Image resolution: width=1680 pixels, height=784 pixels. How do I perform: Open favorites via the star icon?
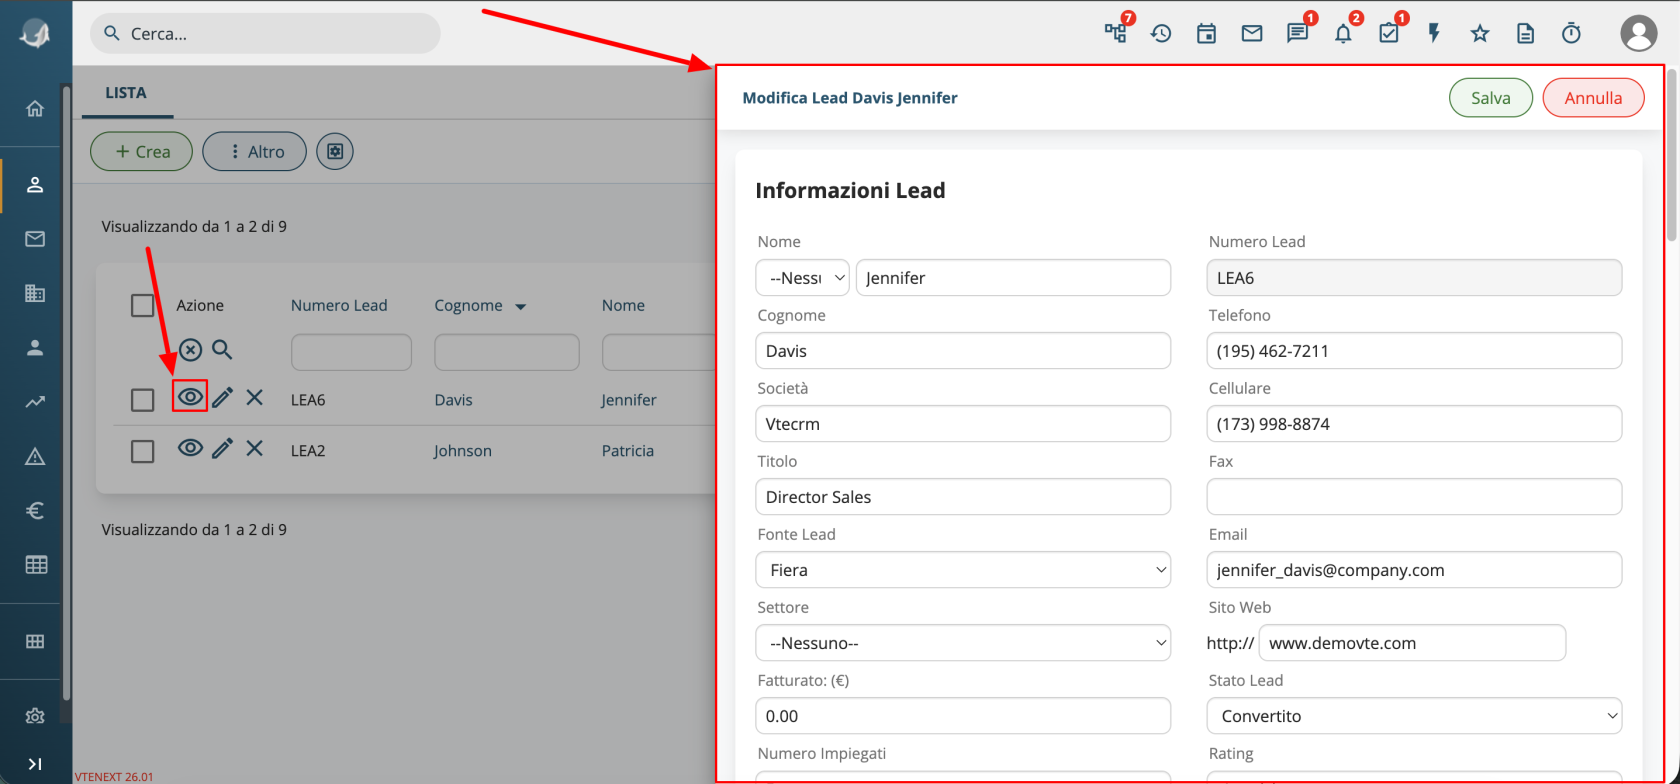(1480, 33)
